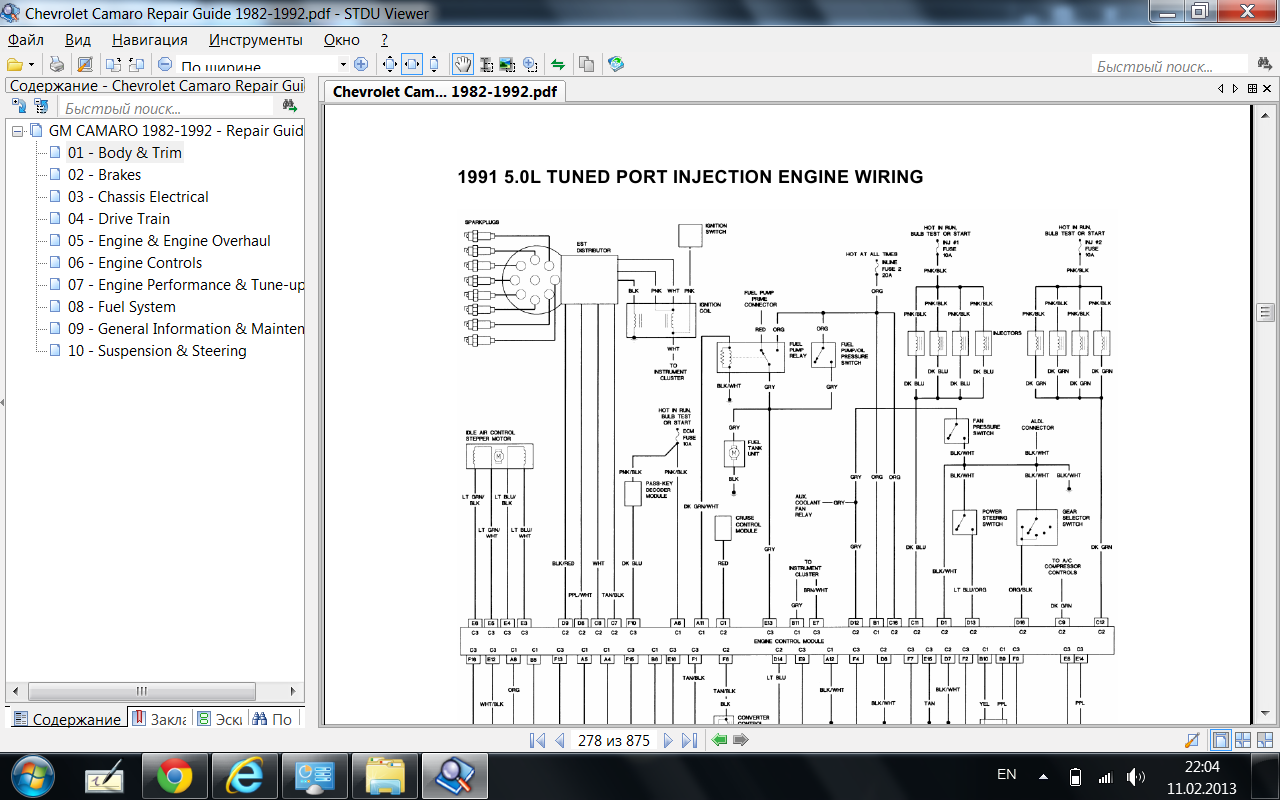Click the sync contents icon in sidebar toolbar
The width and height of the screenshot is (1280, 800).
pos(19,106)
